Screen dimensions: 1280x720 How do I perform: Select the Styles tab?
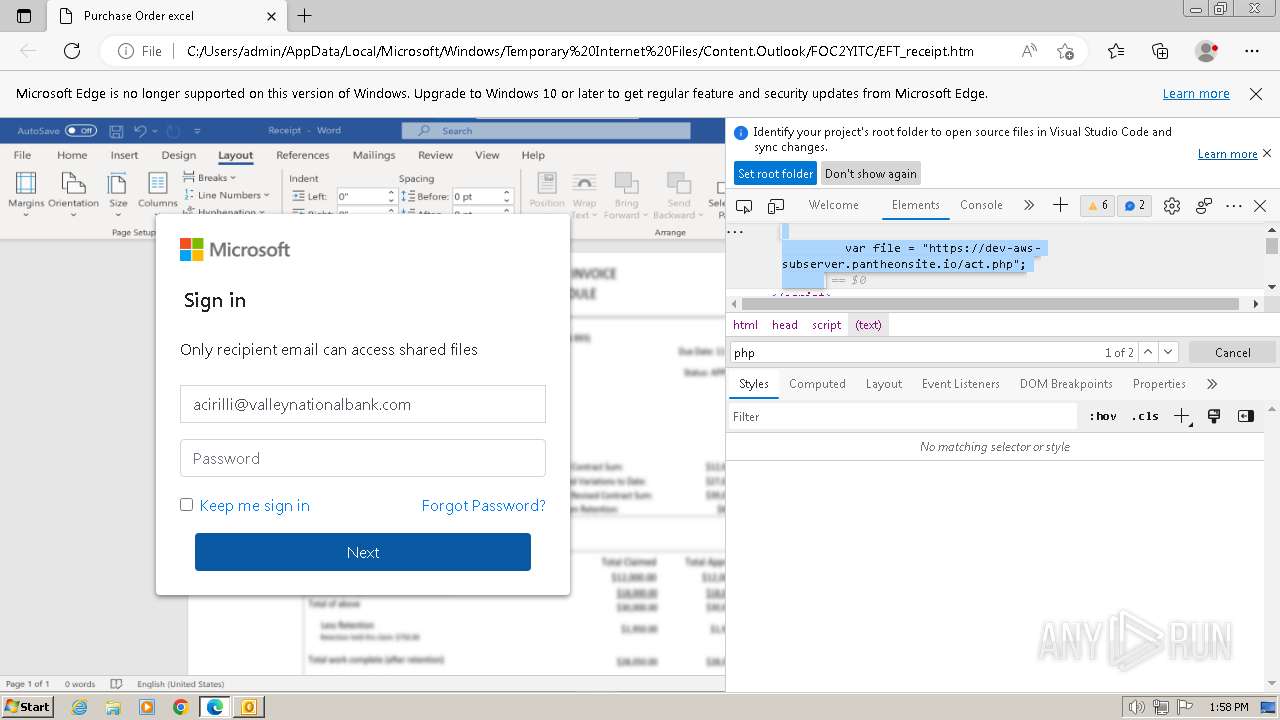pos(754,384)
